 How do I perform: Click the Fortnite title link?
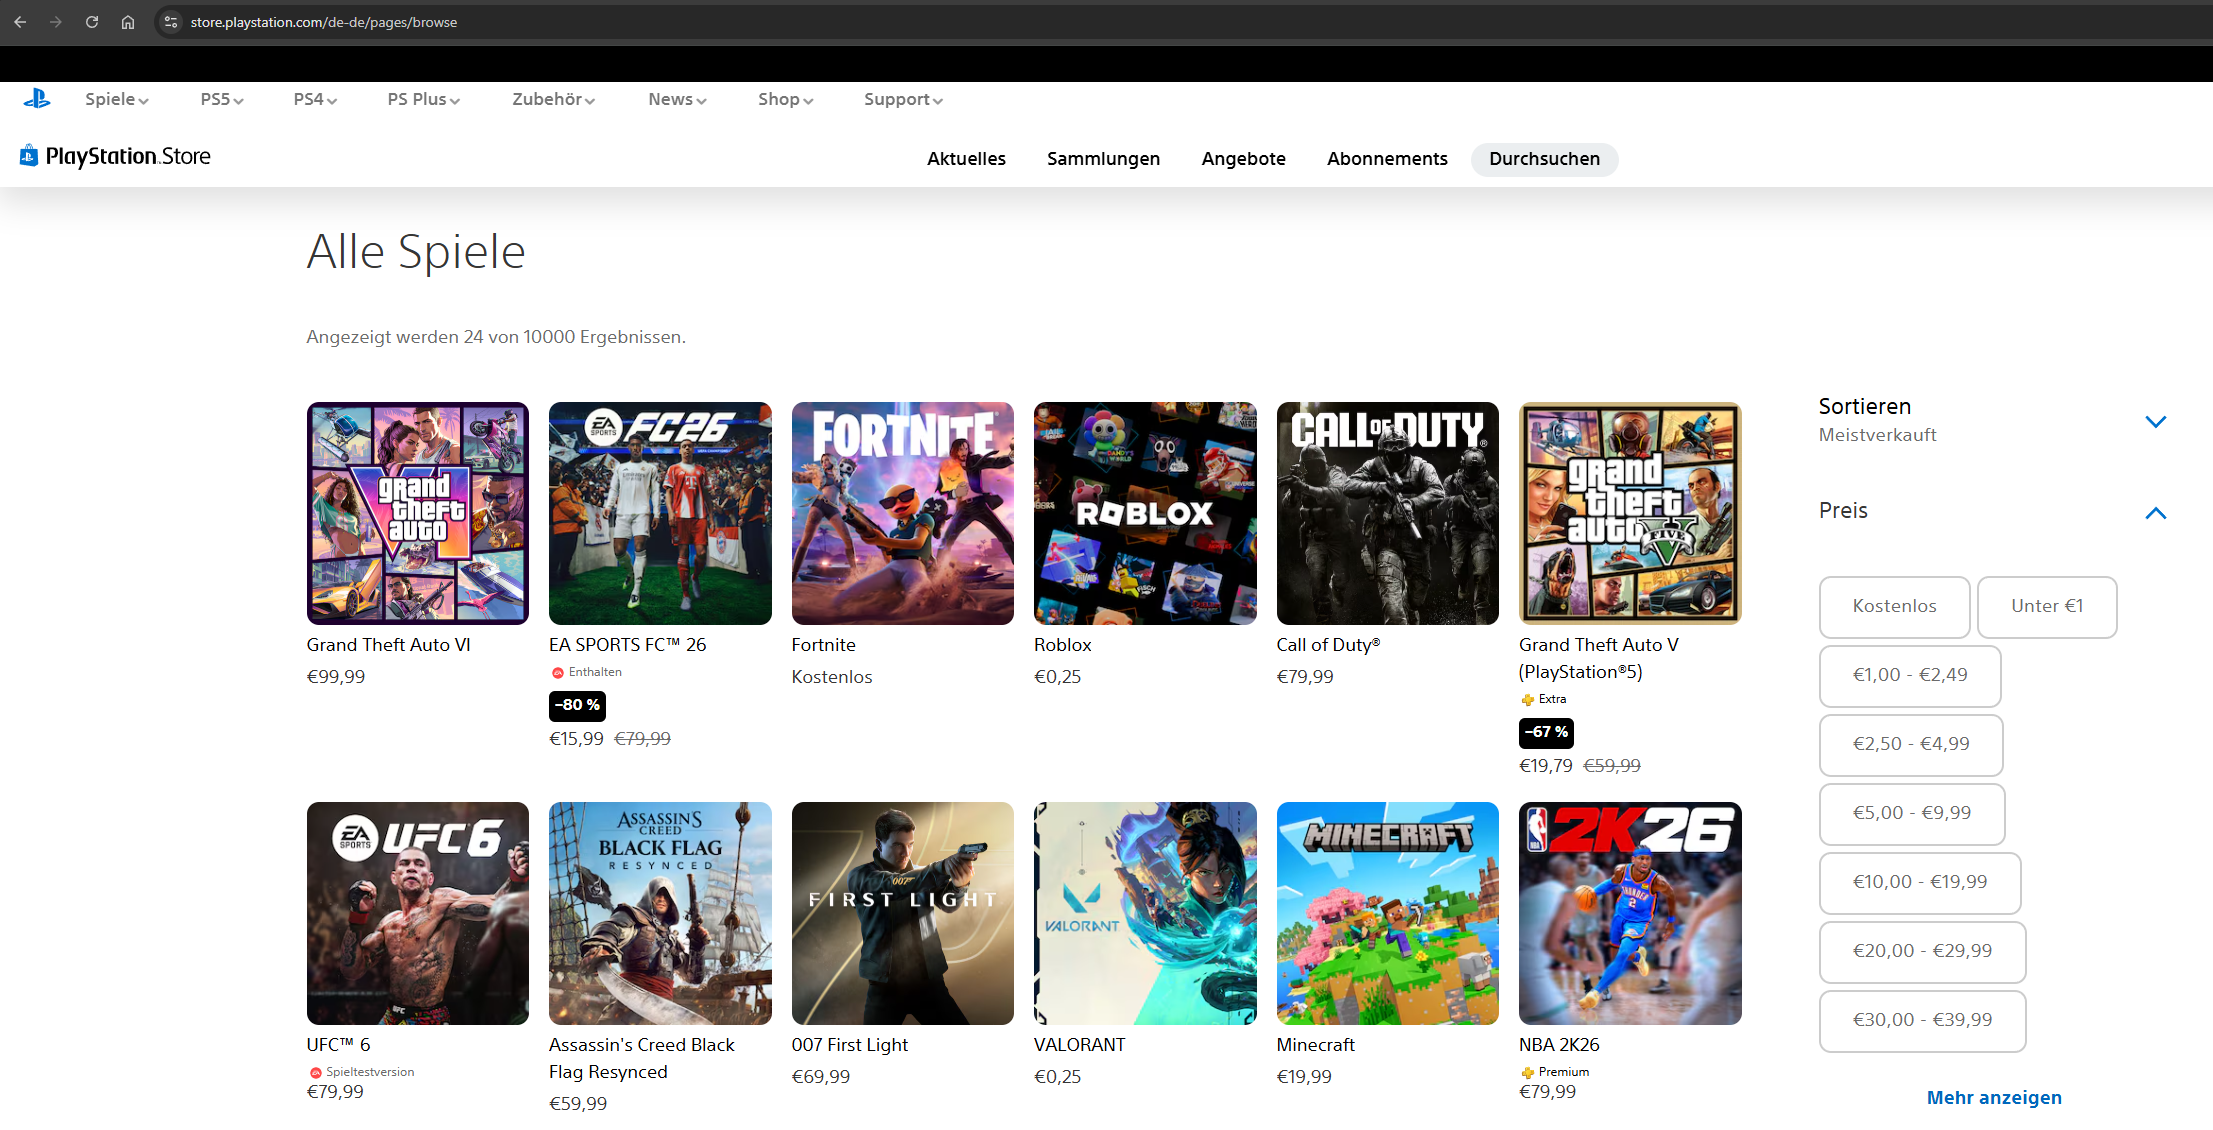click(x=824, y=645)
